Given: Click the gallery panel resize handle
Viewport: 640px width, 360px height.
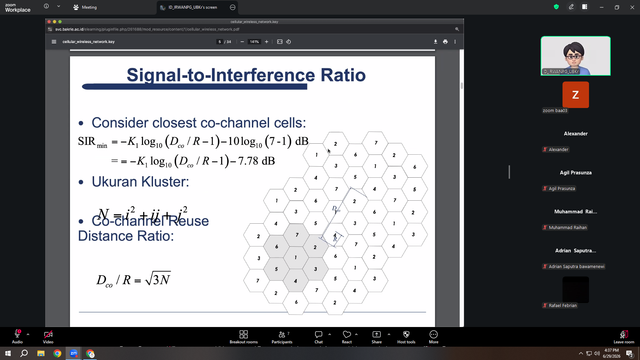Looking at the screenshot, I should [509, 172].
